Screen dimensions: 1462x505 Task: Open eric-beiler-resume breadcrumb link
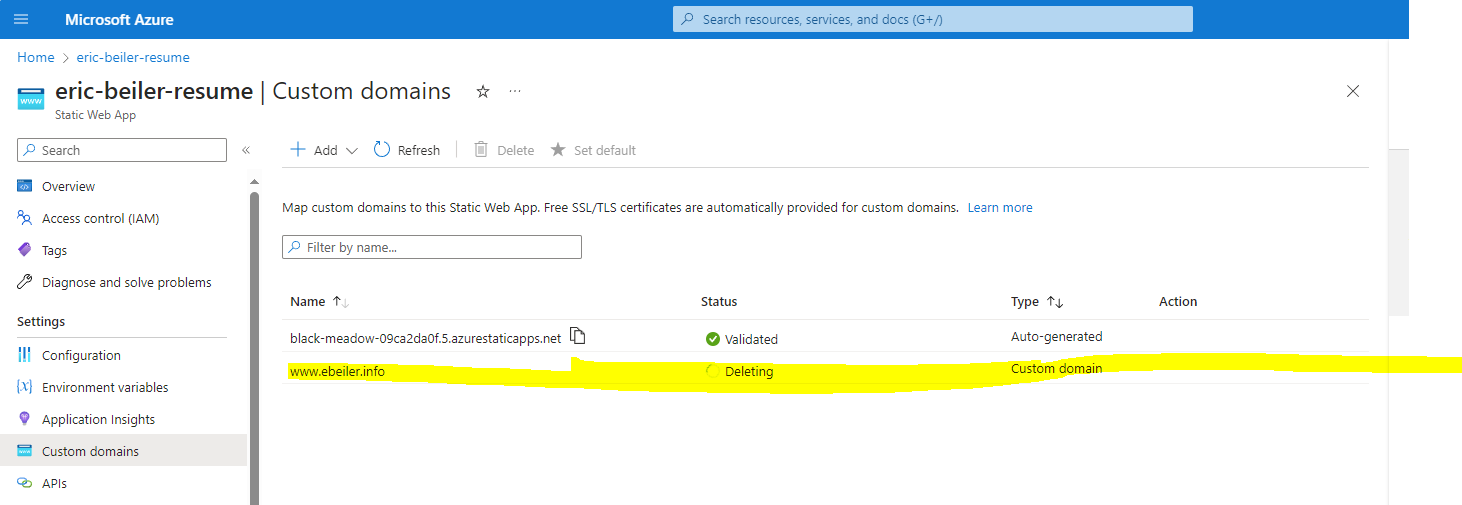(x=133, y=57)
